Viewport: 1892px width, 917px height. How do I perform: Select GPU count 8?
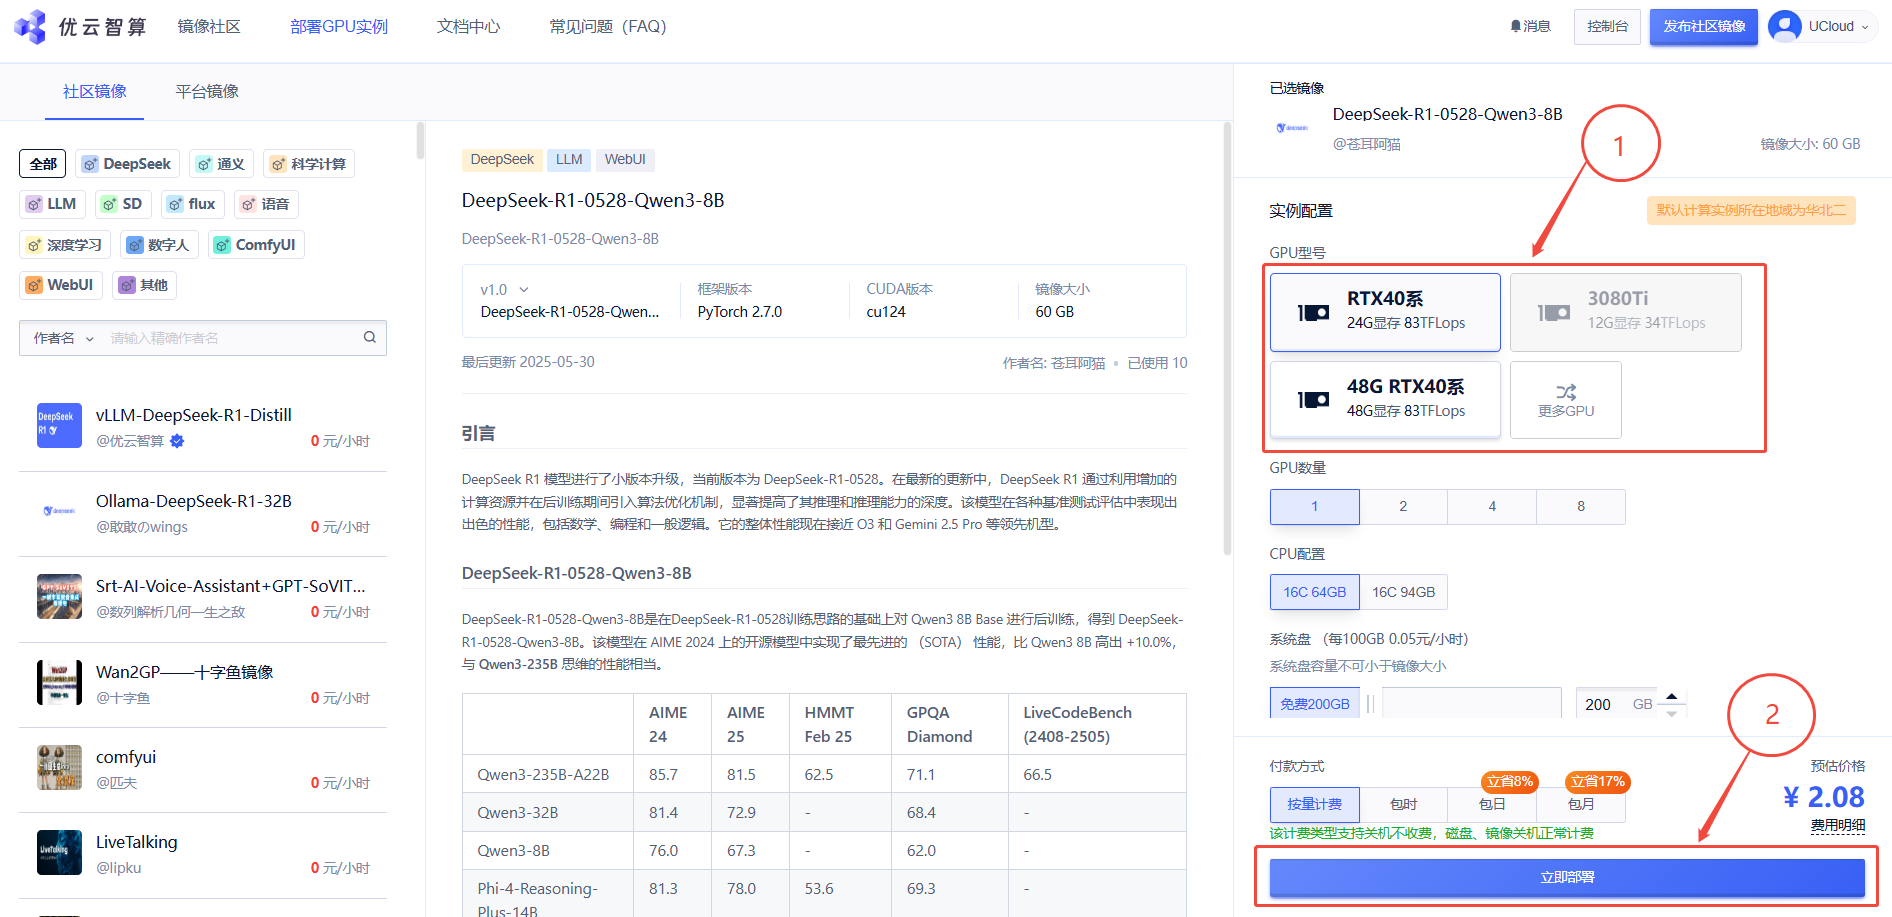click(1581, 507)
